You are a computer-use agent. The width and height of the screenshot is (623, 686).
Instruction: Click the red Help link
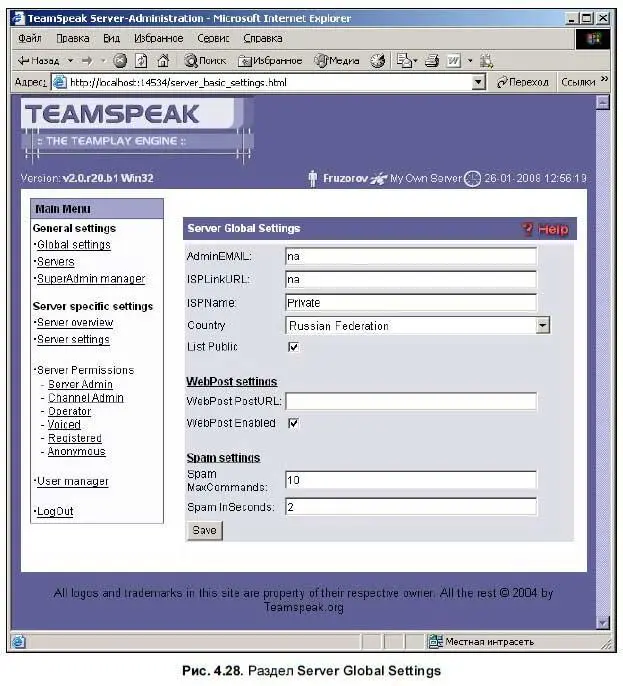click(x=546, y=229)
